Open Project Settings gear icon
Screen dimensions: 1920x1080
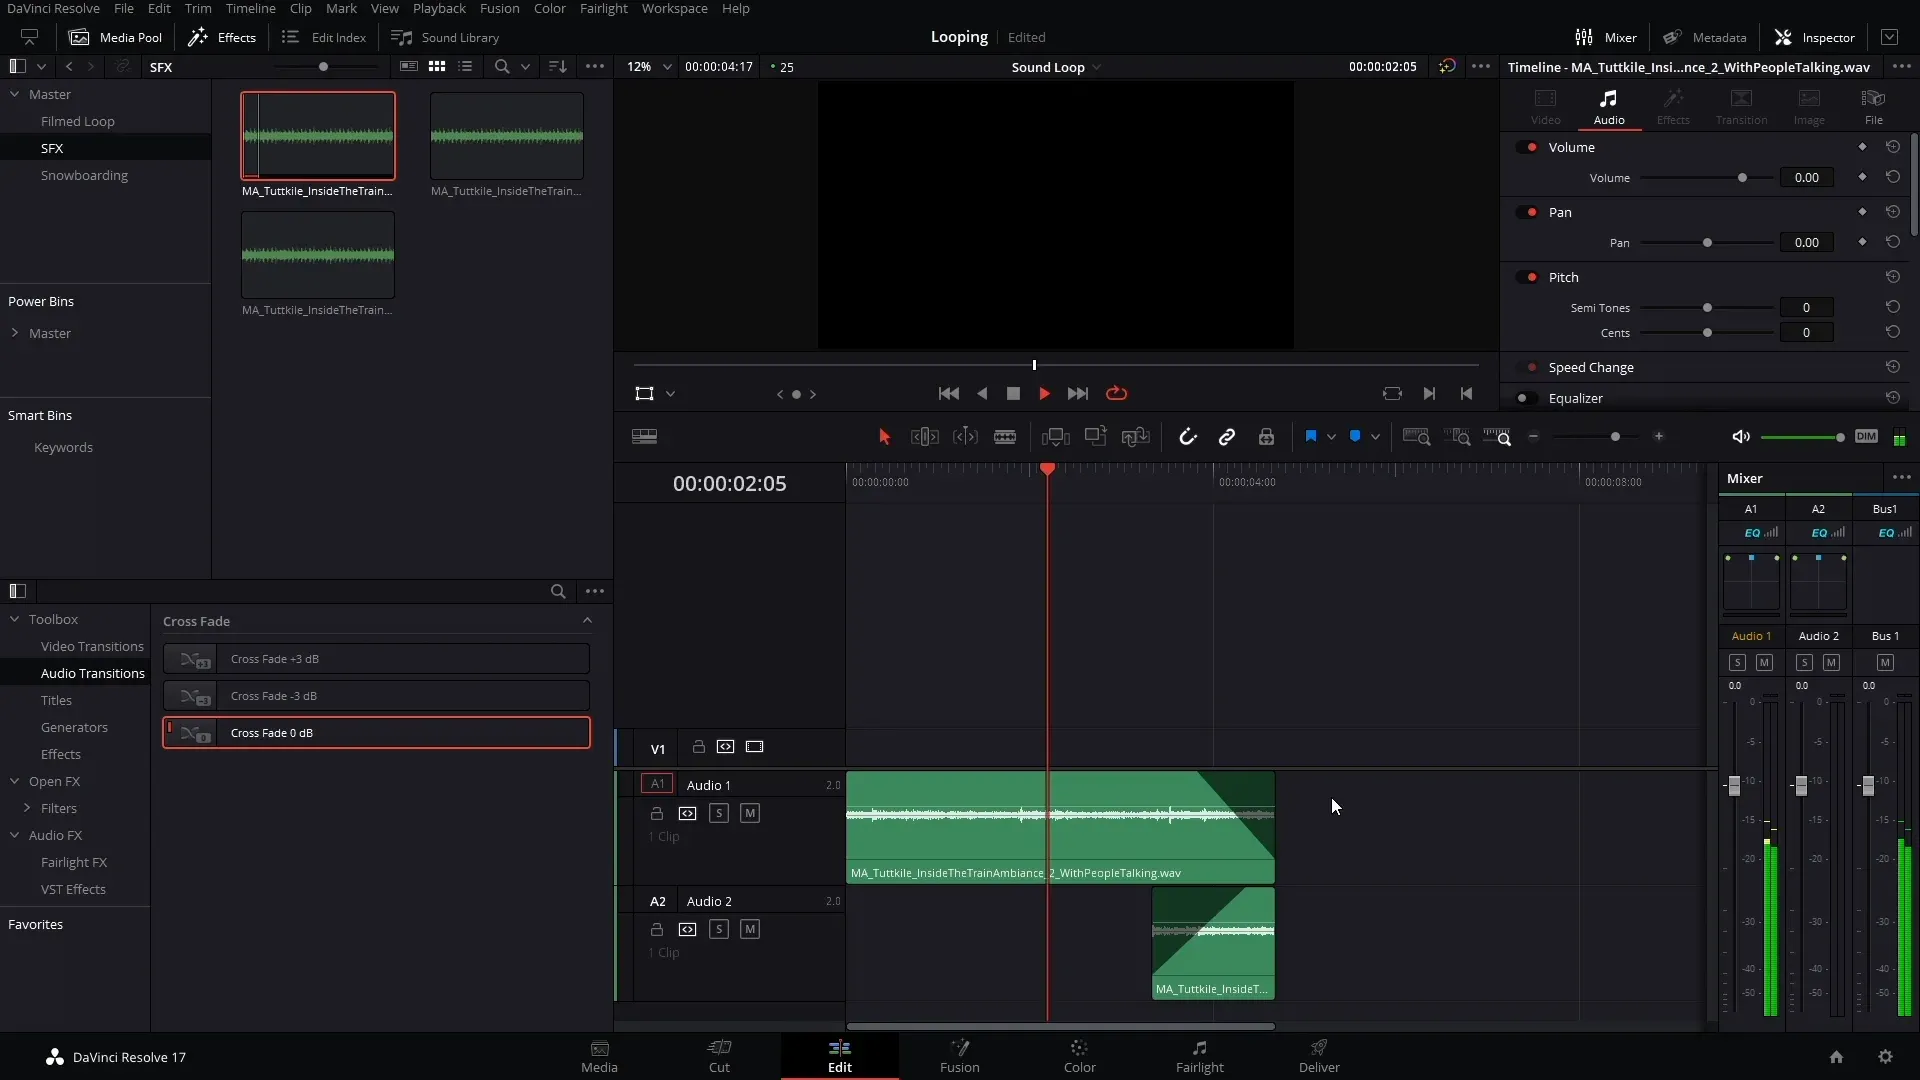click(x=1885, y=1057)
